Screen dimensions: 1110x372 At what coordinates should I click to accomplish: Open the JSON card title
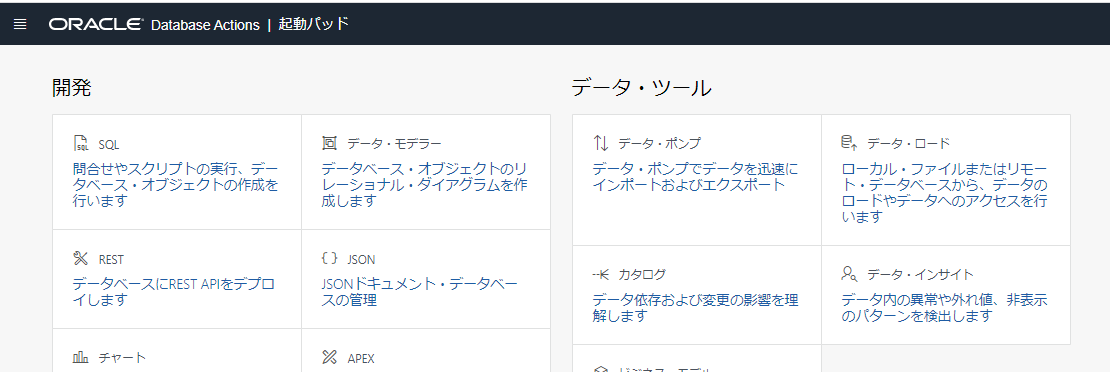tap(361, 259)
